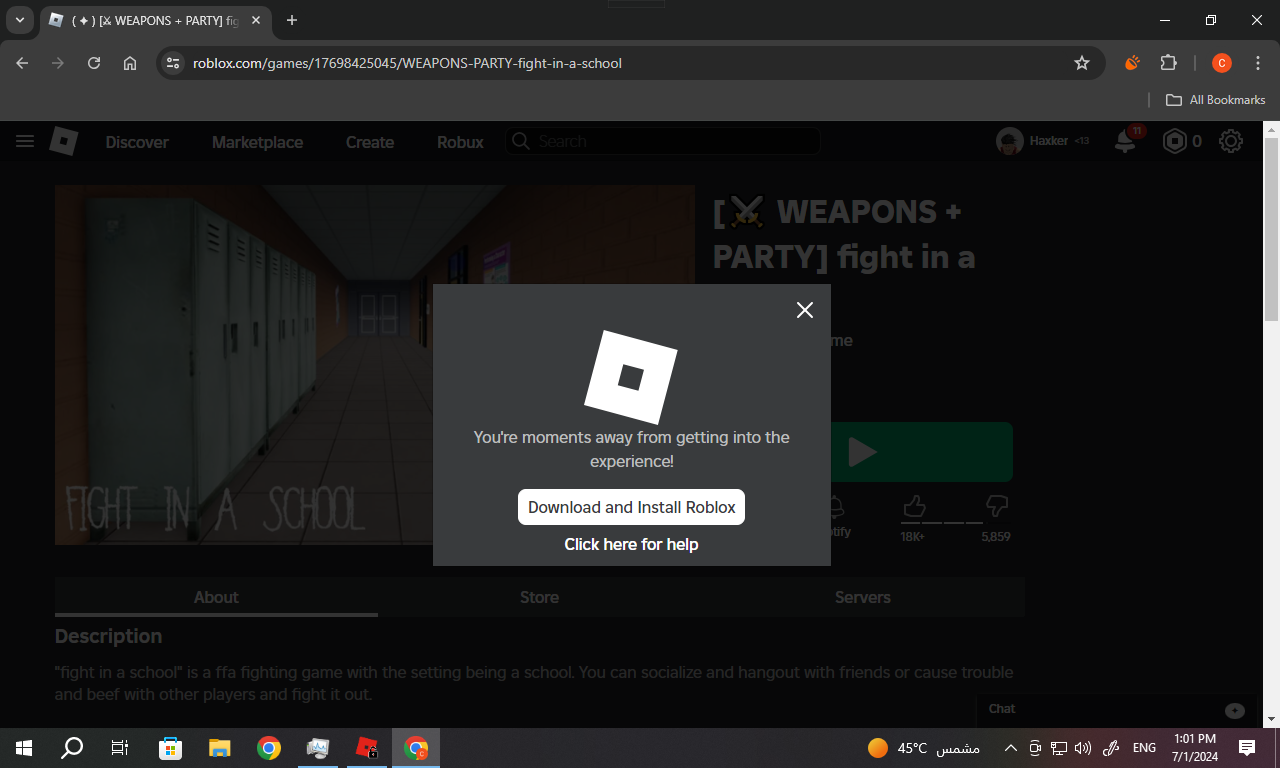Open the fight in a school thumbnail
Image resolution: width=1280 pixels, height=768 pixels.
click(375, 365)
